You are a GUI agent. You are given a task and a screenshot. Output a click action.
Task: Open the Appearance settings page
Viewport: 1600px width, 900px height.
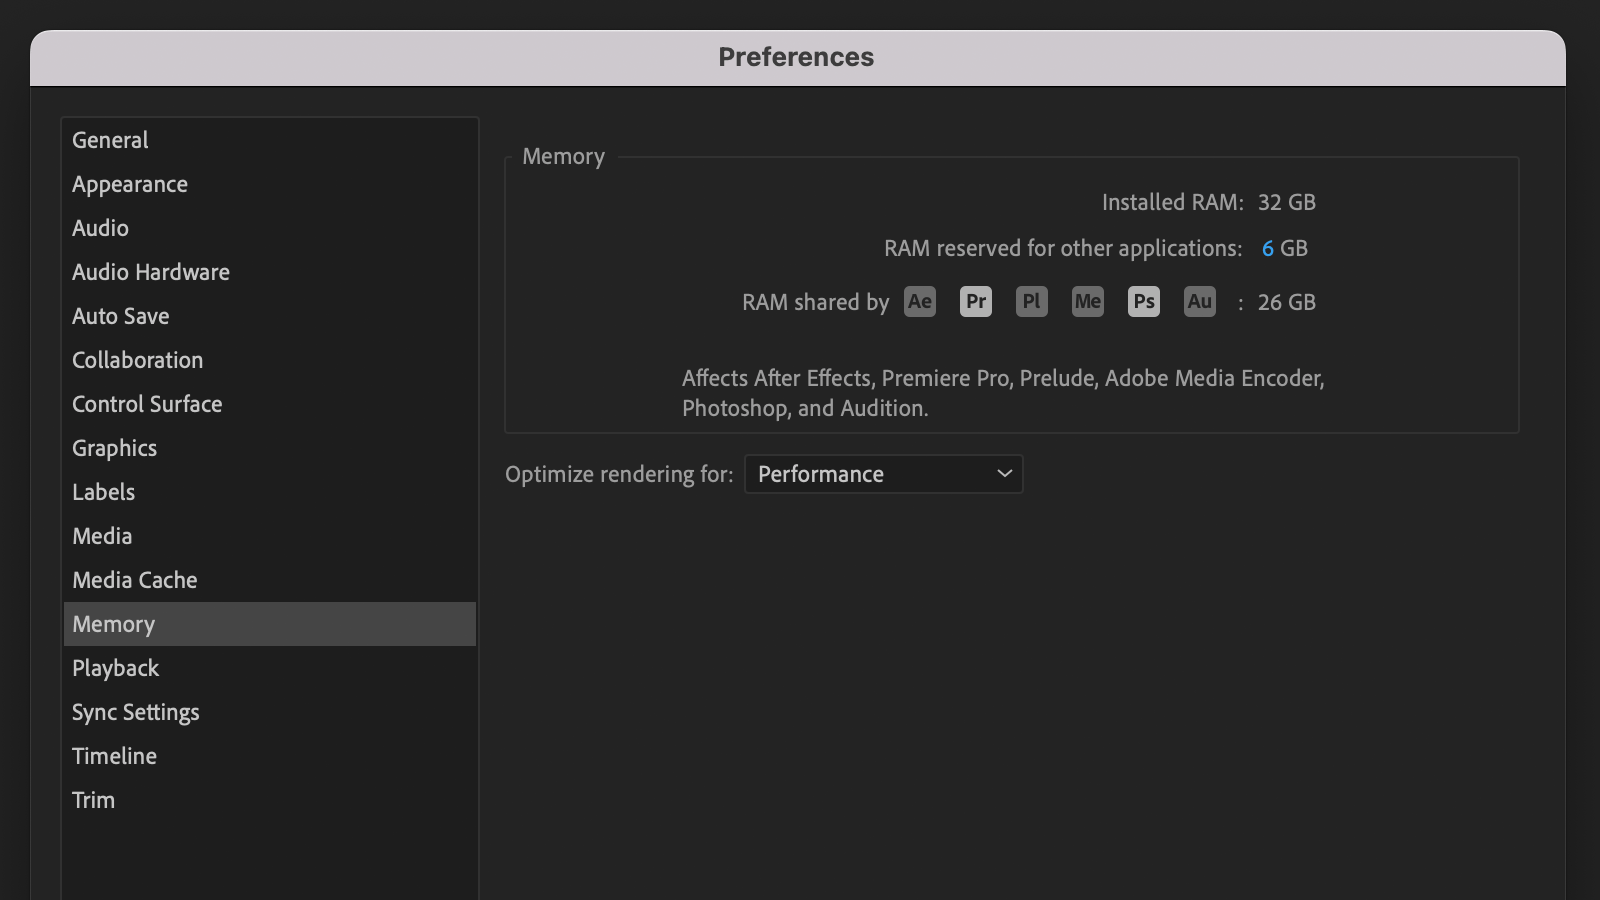[x=129, y=184]
